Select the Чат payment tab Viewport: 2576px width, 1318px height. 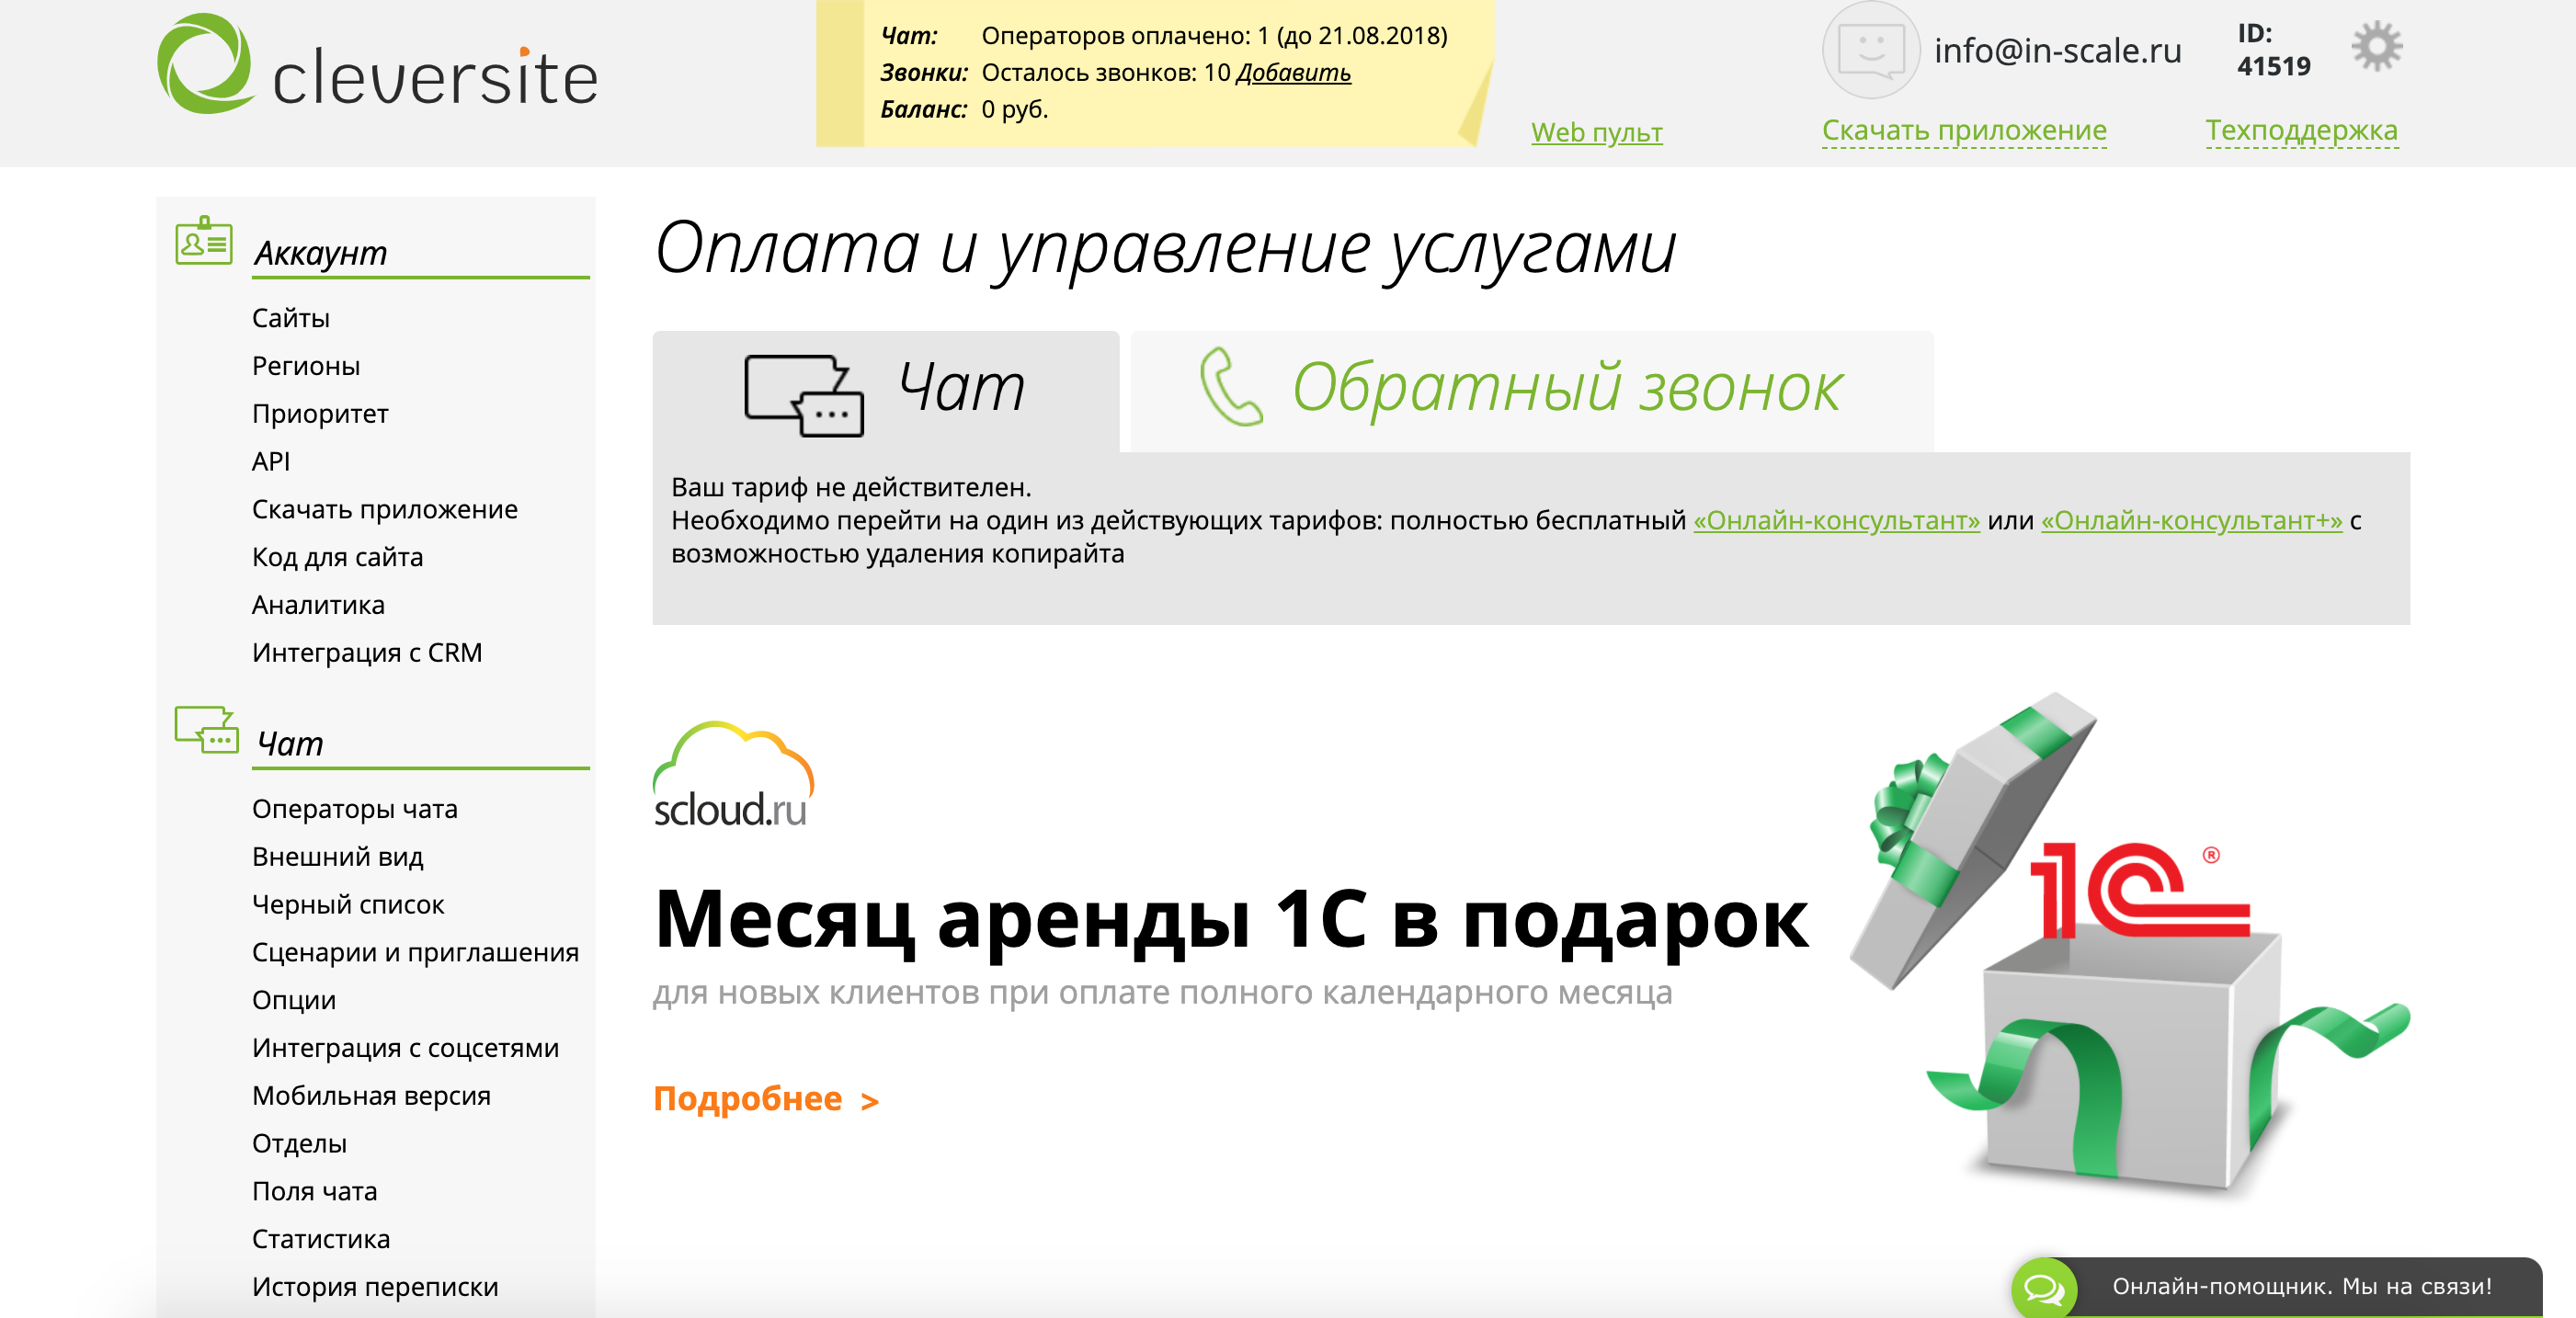(885, 391)
